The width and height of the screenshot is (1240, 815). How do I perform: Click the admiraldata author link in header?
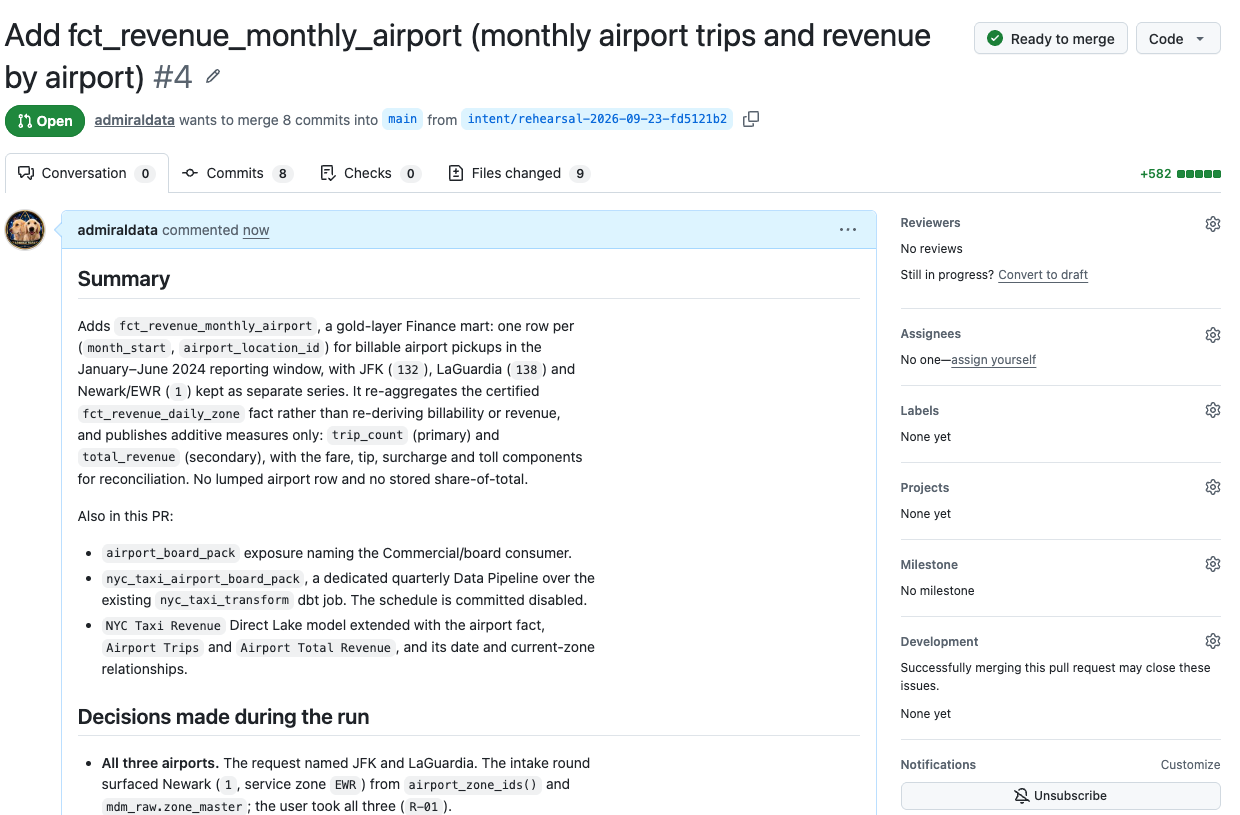point(134,120)
